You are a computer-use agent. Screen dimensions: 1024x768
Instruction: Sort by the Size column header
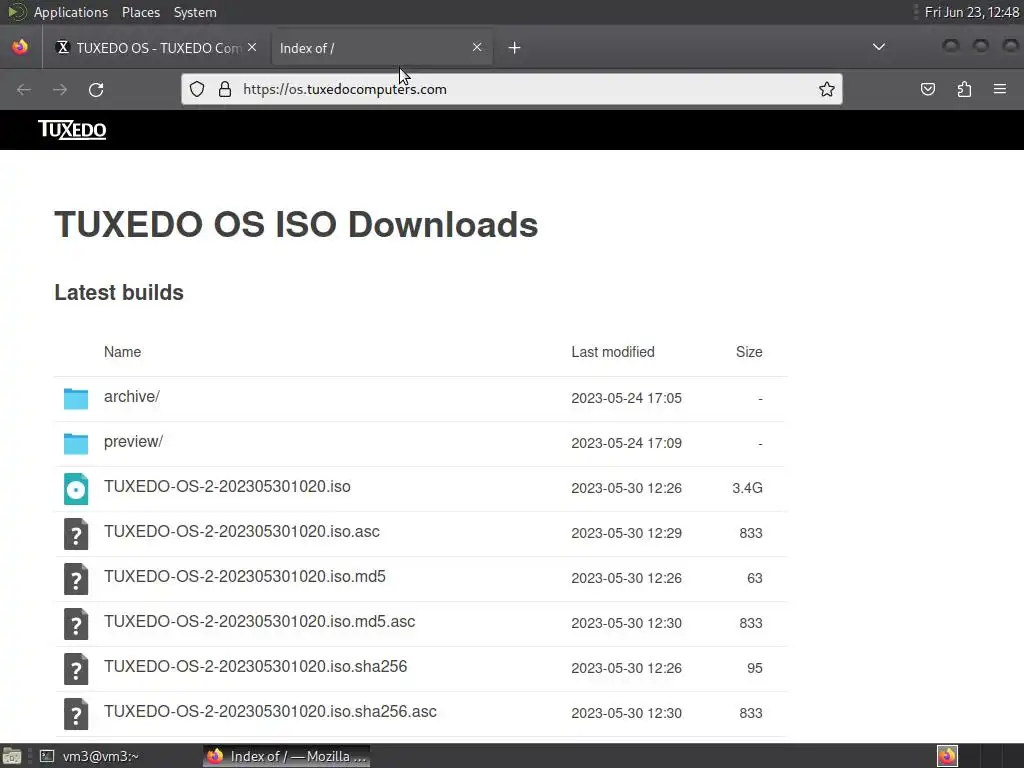tap(749, 352)
